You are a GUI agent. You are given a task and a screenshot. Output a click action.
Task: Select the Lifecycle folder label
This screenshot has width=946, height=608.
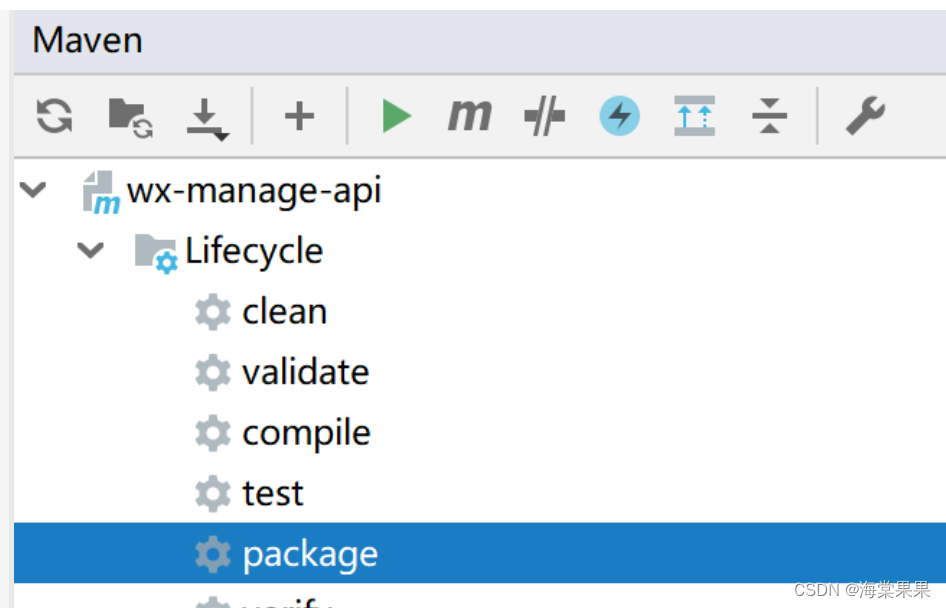tap(254, 251)
